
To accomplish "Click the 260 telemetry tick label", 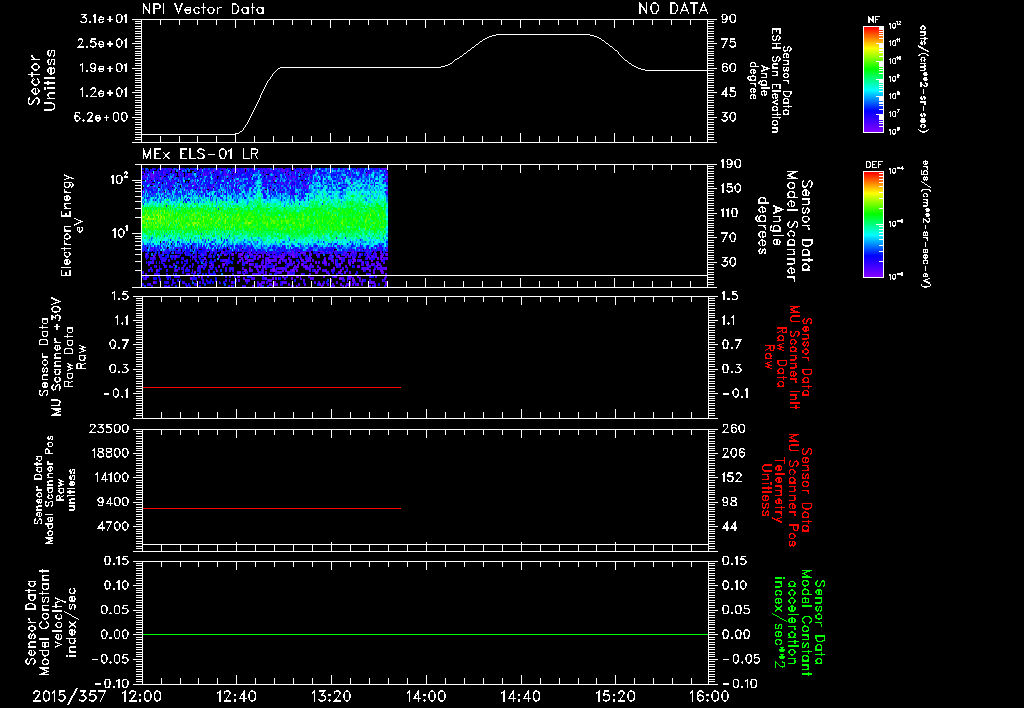I will [x=733, y=429].
